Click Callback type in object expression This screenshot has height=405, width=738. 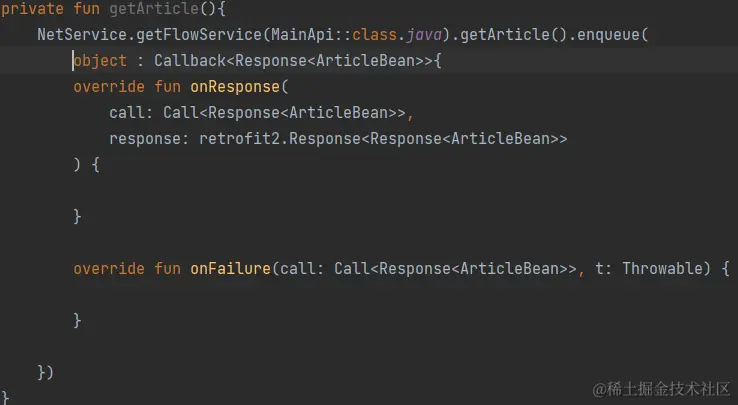[x=190, y=61]
